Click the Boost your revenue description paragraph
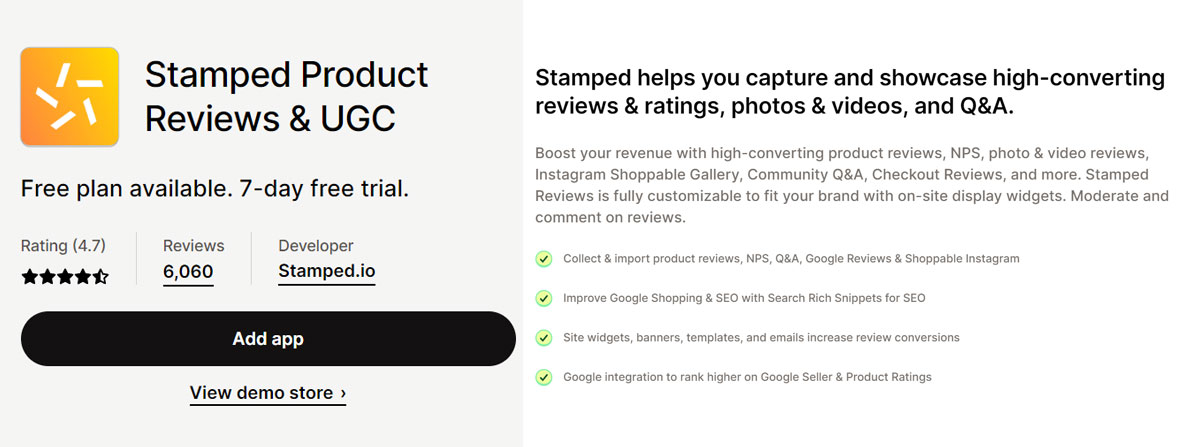 click(852, 185)
